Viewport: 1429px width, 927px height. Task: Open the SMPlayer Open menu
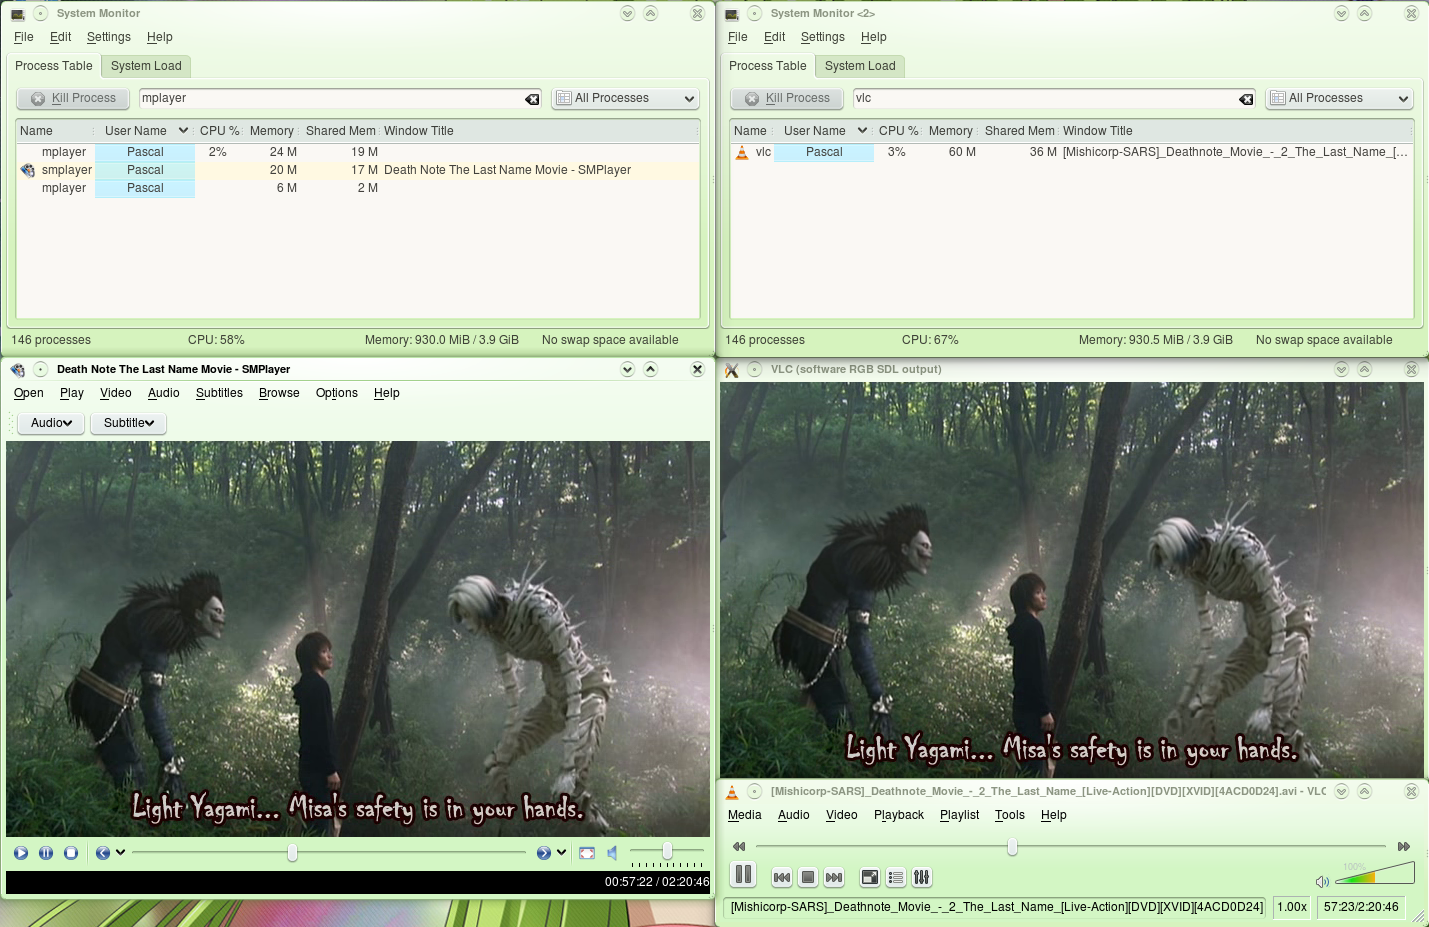pyautogui.click(x=29, y=393)
